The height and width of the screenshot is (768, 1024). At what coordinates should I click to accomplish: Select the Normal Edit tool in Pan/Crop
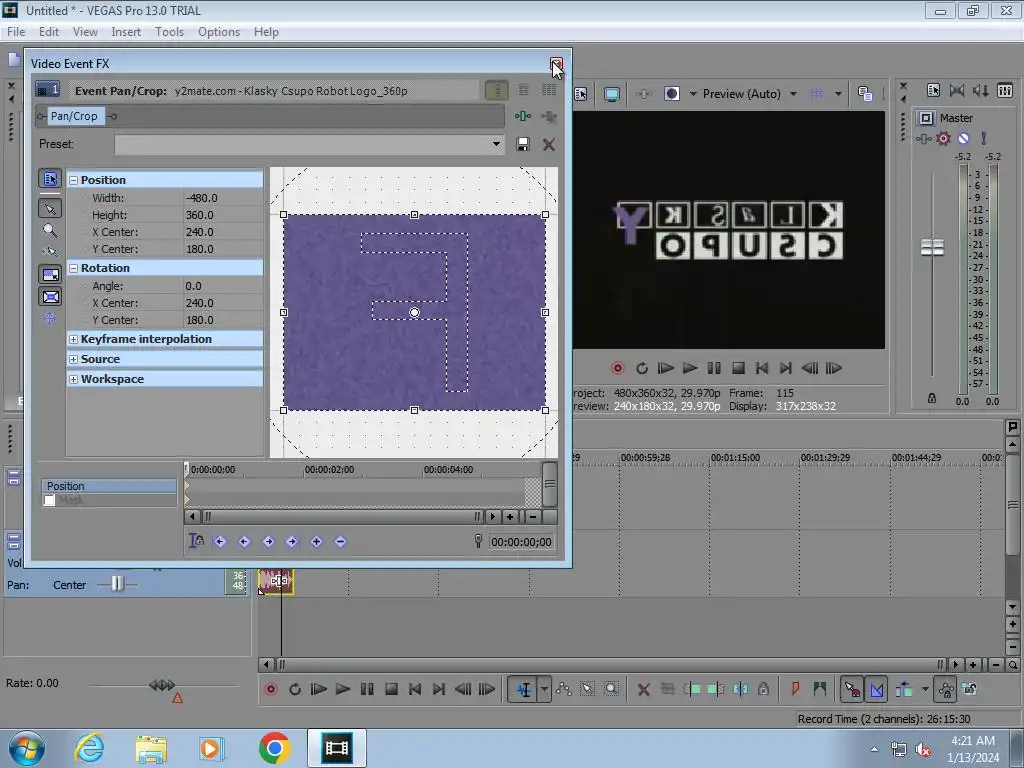coord(50,209)
